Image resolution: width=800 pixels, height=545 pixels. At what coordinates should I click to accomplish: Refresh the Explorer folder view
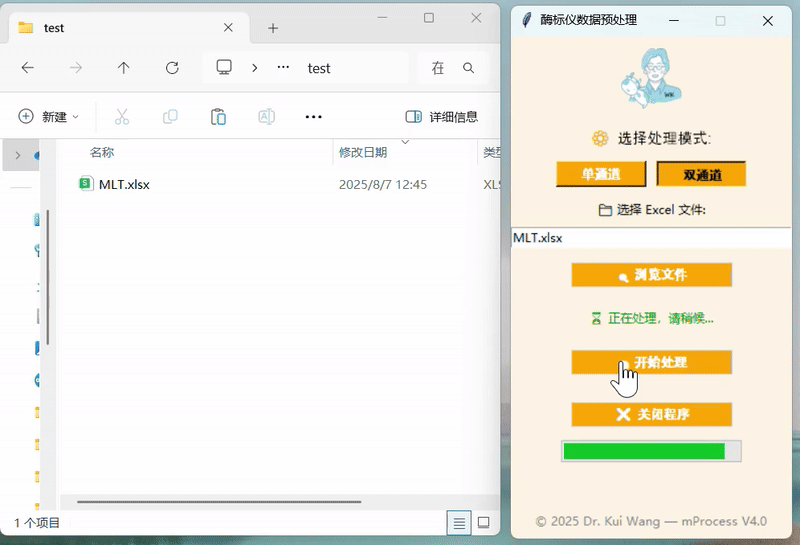pos(172,68)
